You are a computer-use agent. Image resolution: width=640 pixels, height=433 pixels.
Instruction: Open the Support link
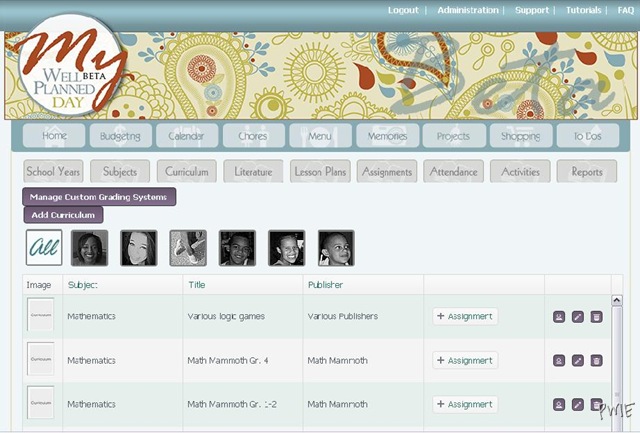pos(532,10)
